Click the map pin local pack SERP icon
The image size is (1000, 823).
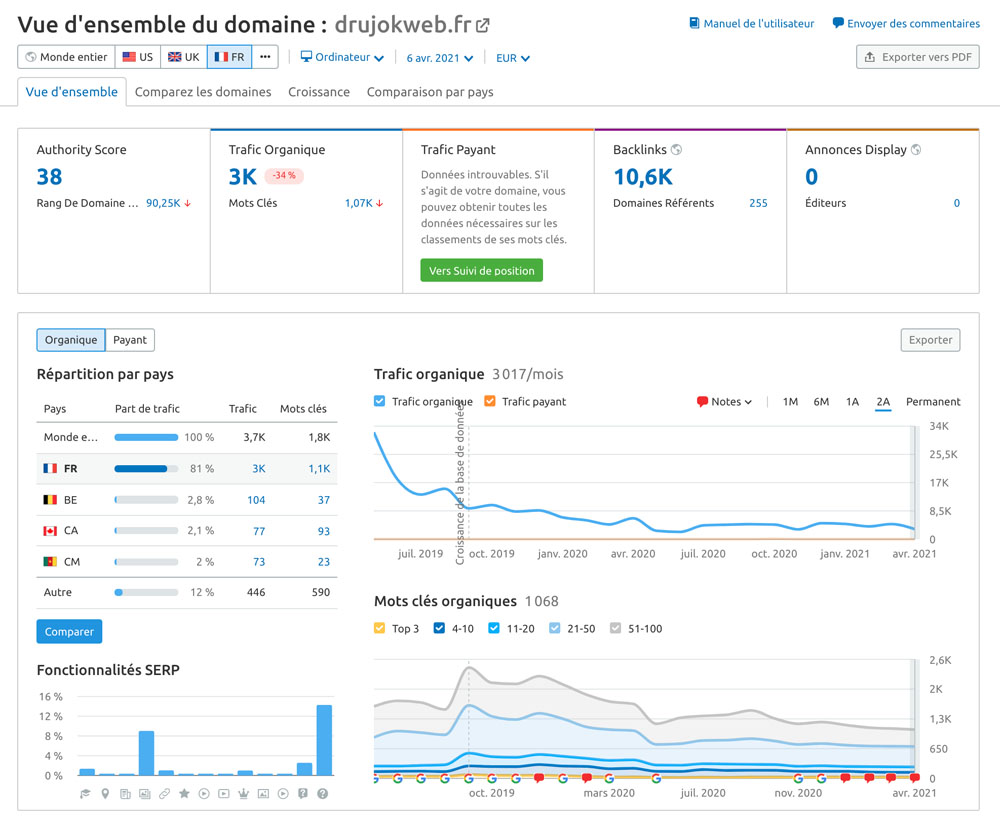click(x=105, y=794)
